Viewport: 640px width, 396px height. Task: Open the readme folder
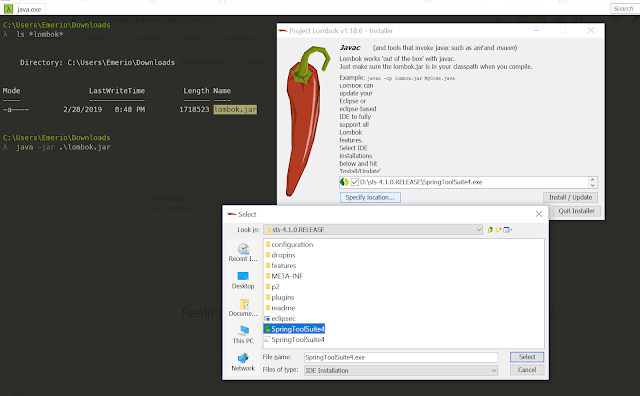point(280,308)
